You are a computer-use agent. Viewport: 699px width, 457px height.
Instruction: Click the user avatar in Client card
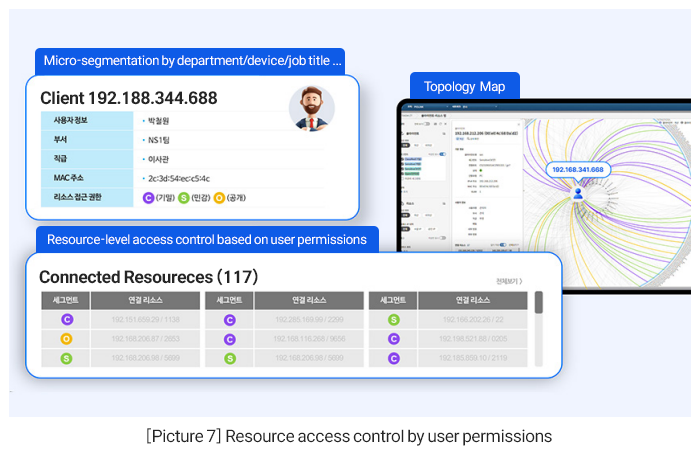tap(311, 109)
